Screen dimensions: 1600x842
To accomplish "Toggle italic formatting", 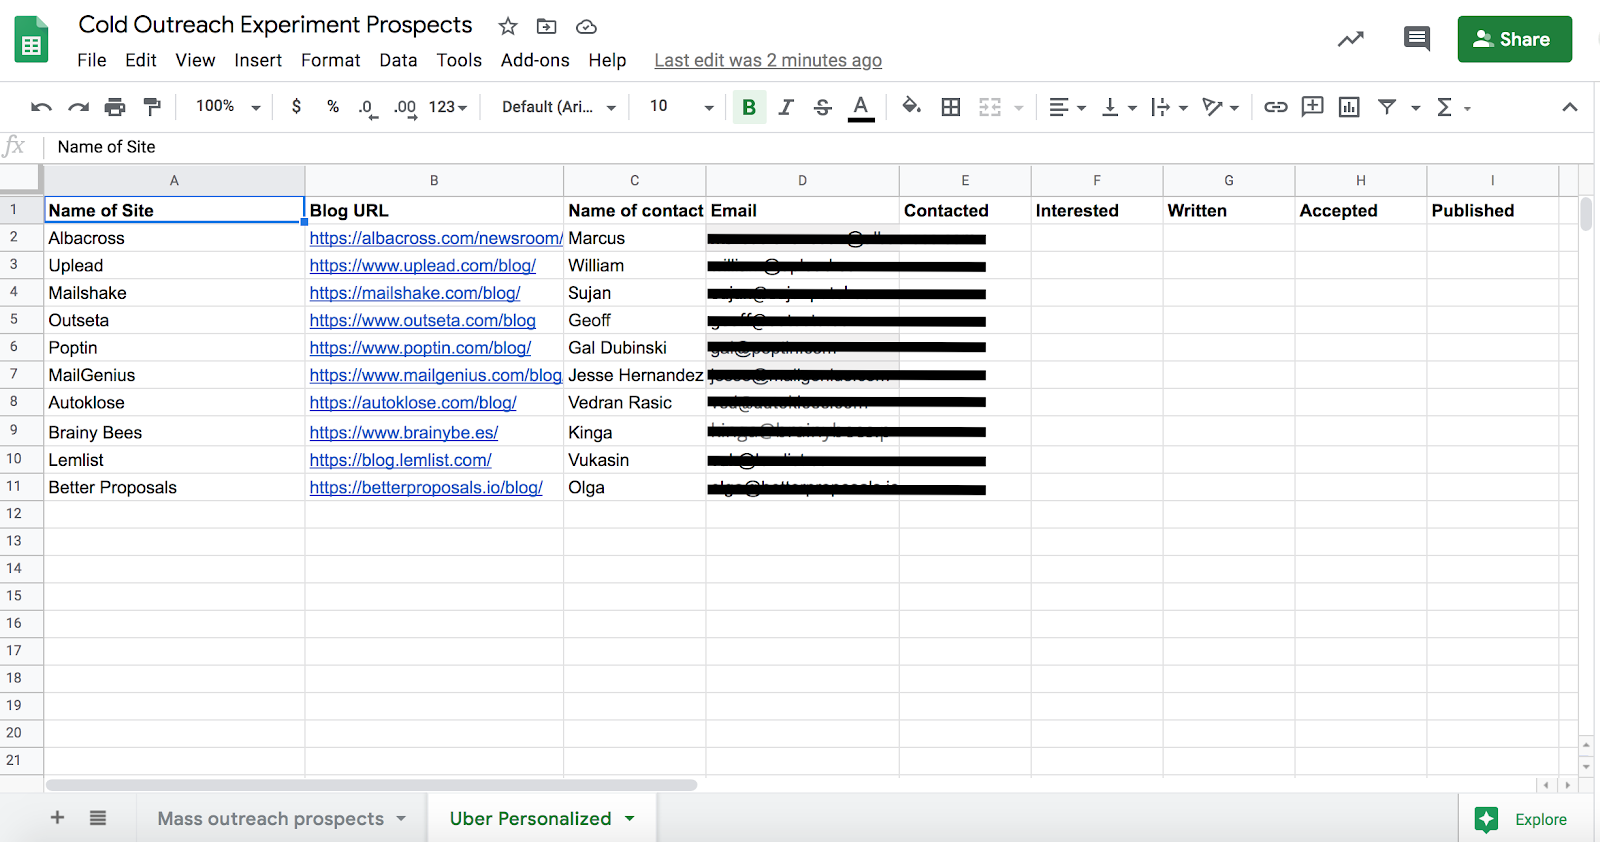I will tap(786, 107).
